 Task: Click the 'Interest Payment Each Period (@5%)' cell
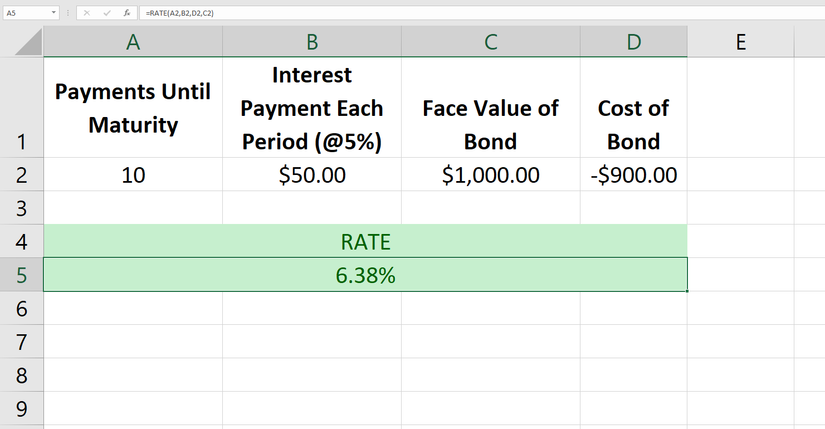click(312, 107)
